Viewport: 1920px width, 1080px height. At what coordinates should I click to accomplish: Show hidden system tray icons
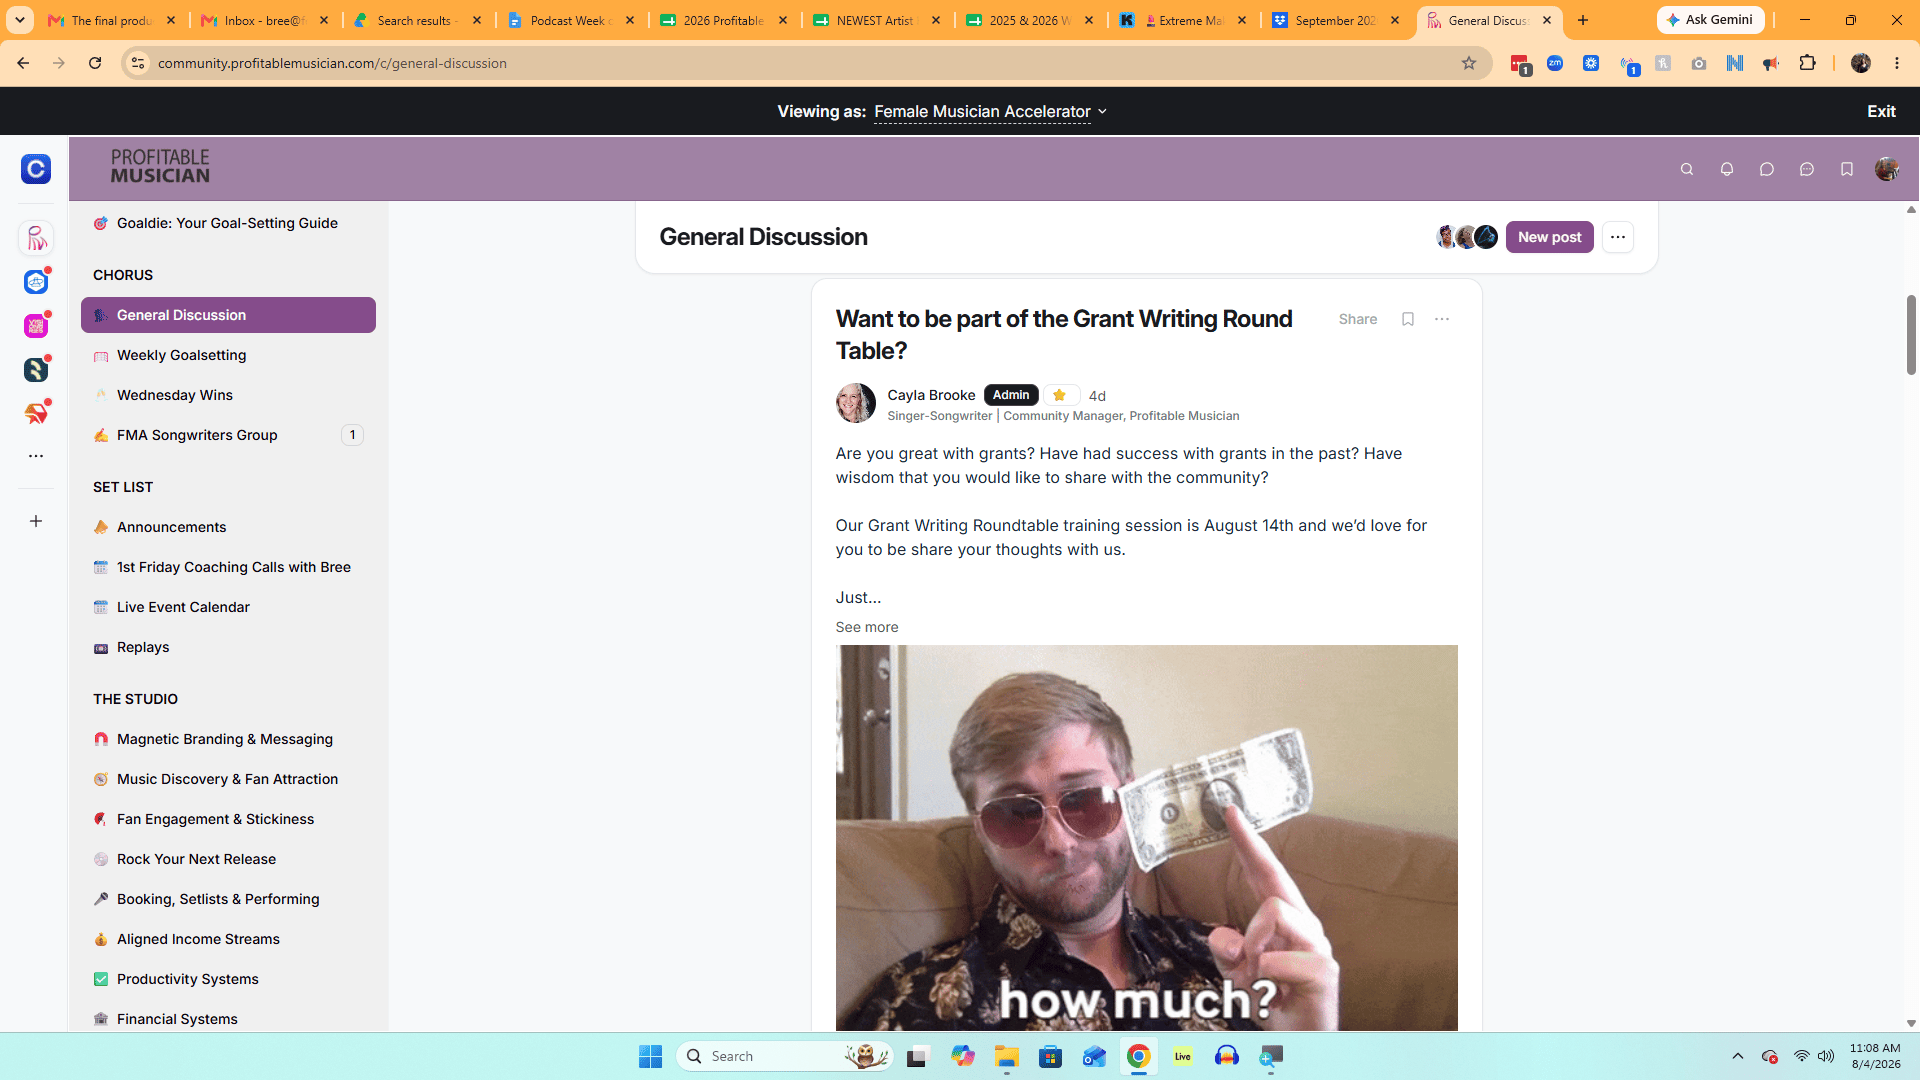[1738, 1056]
